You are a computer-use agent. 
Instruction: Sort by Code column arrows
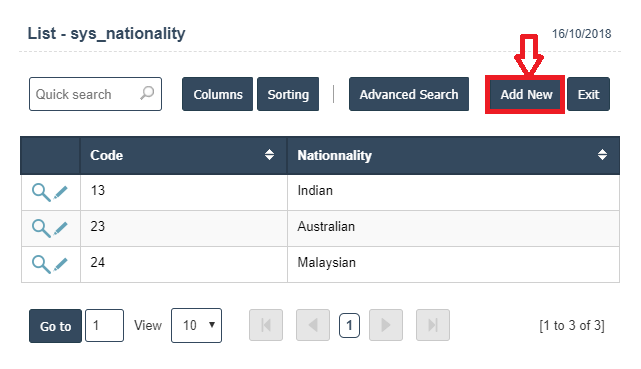269,155
